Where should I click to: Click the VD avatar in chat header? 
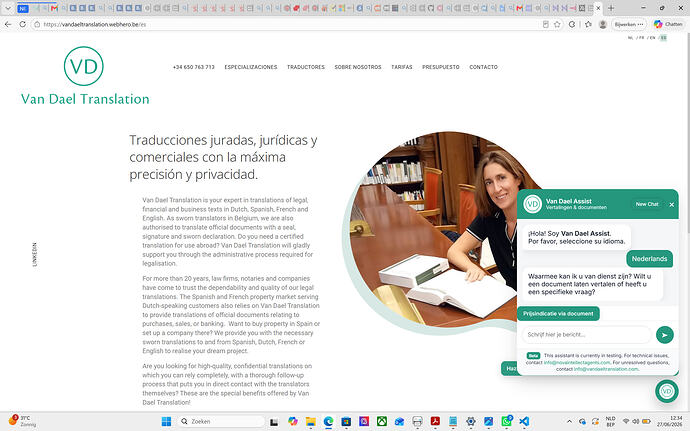coord(532,204)
